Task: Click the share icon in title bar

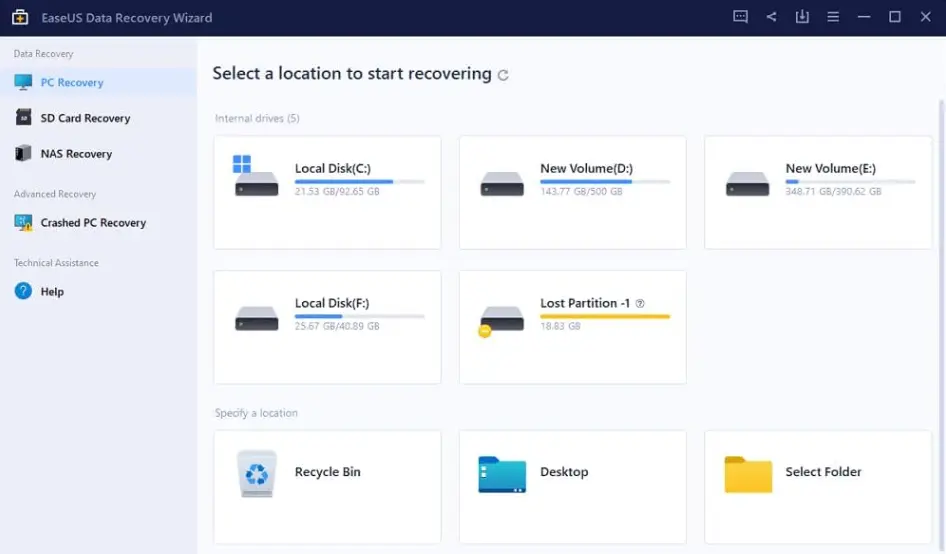Action: (x=771, y=17)
